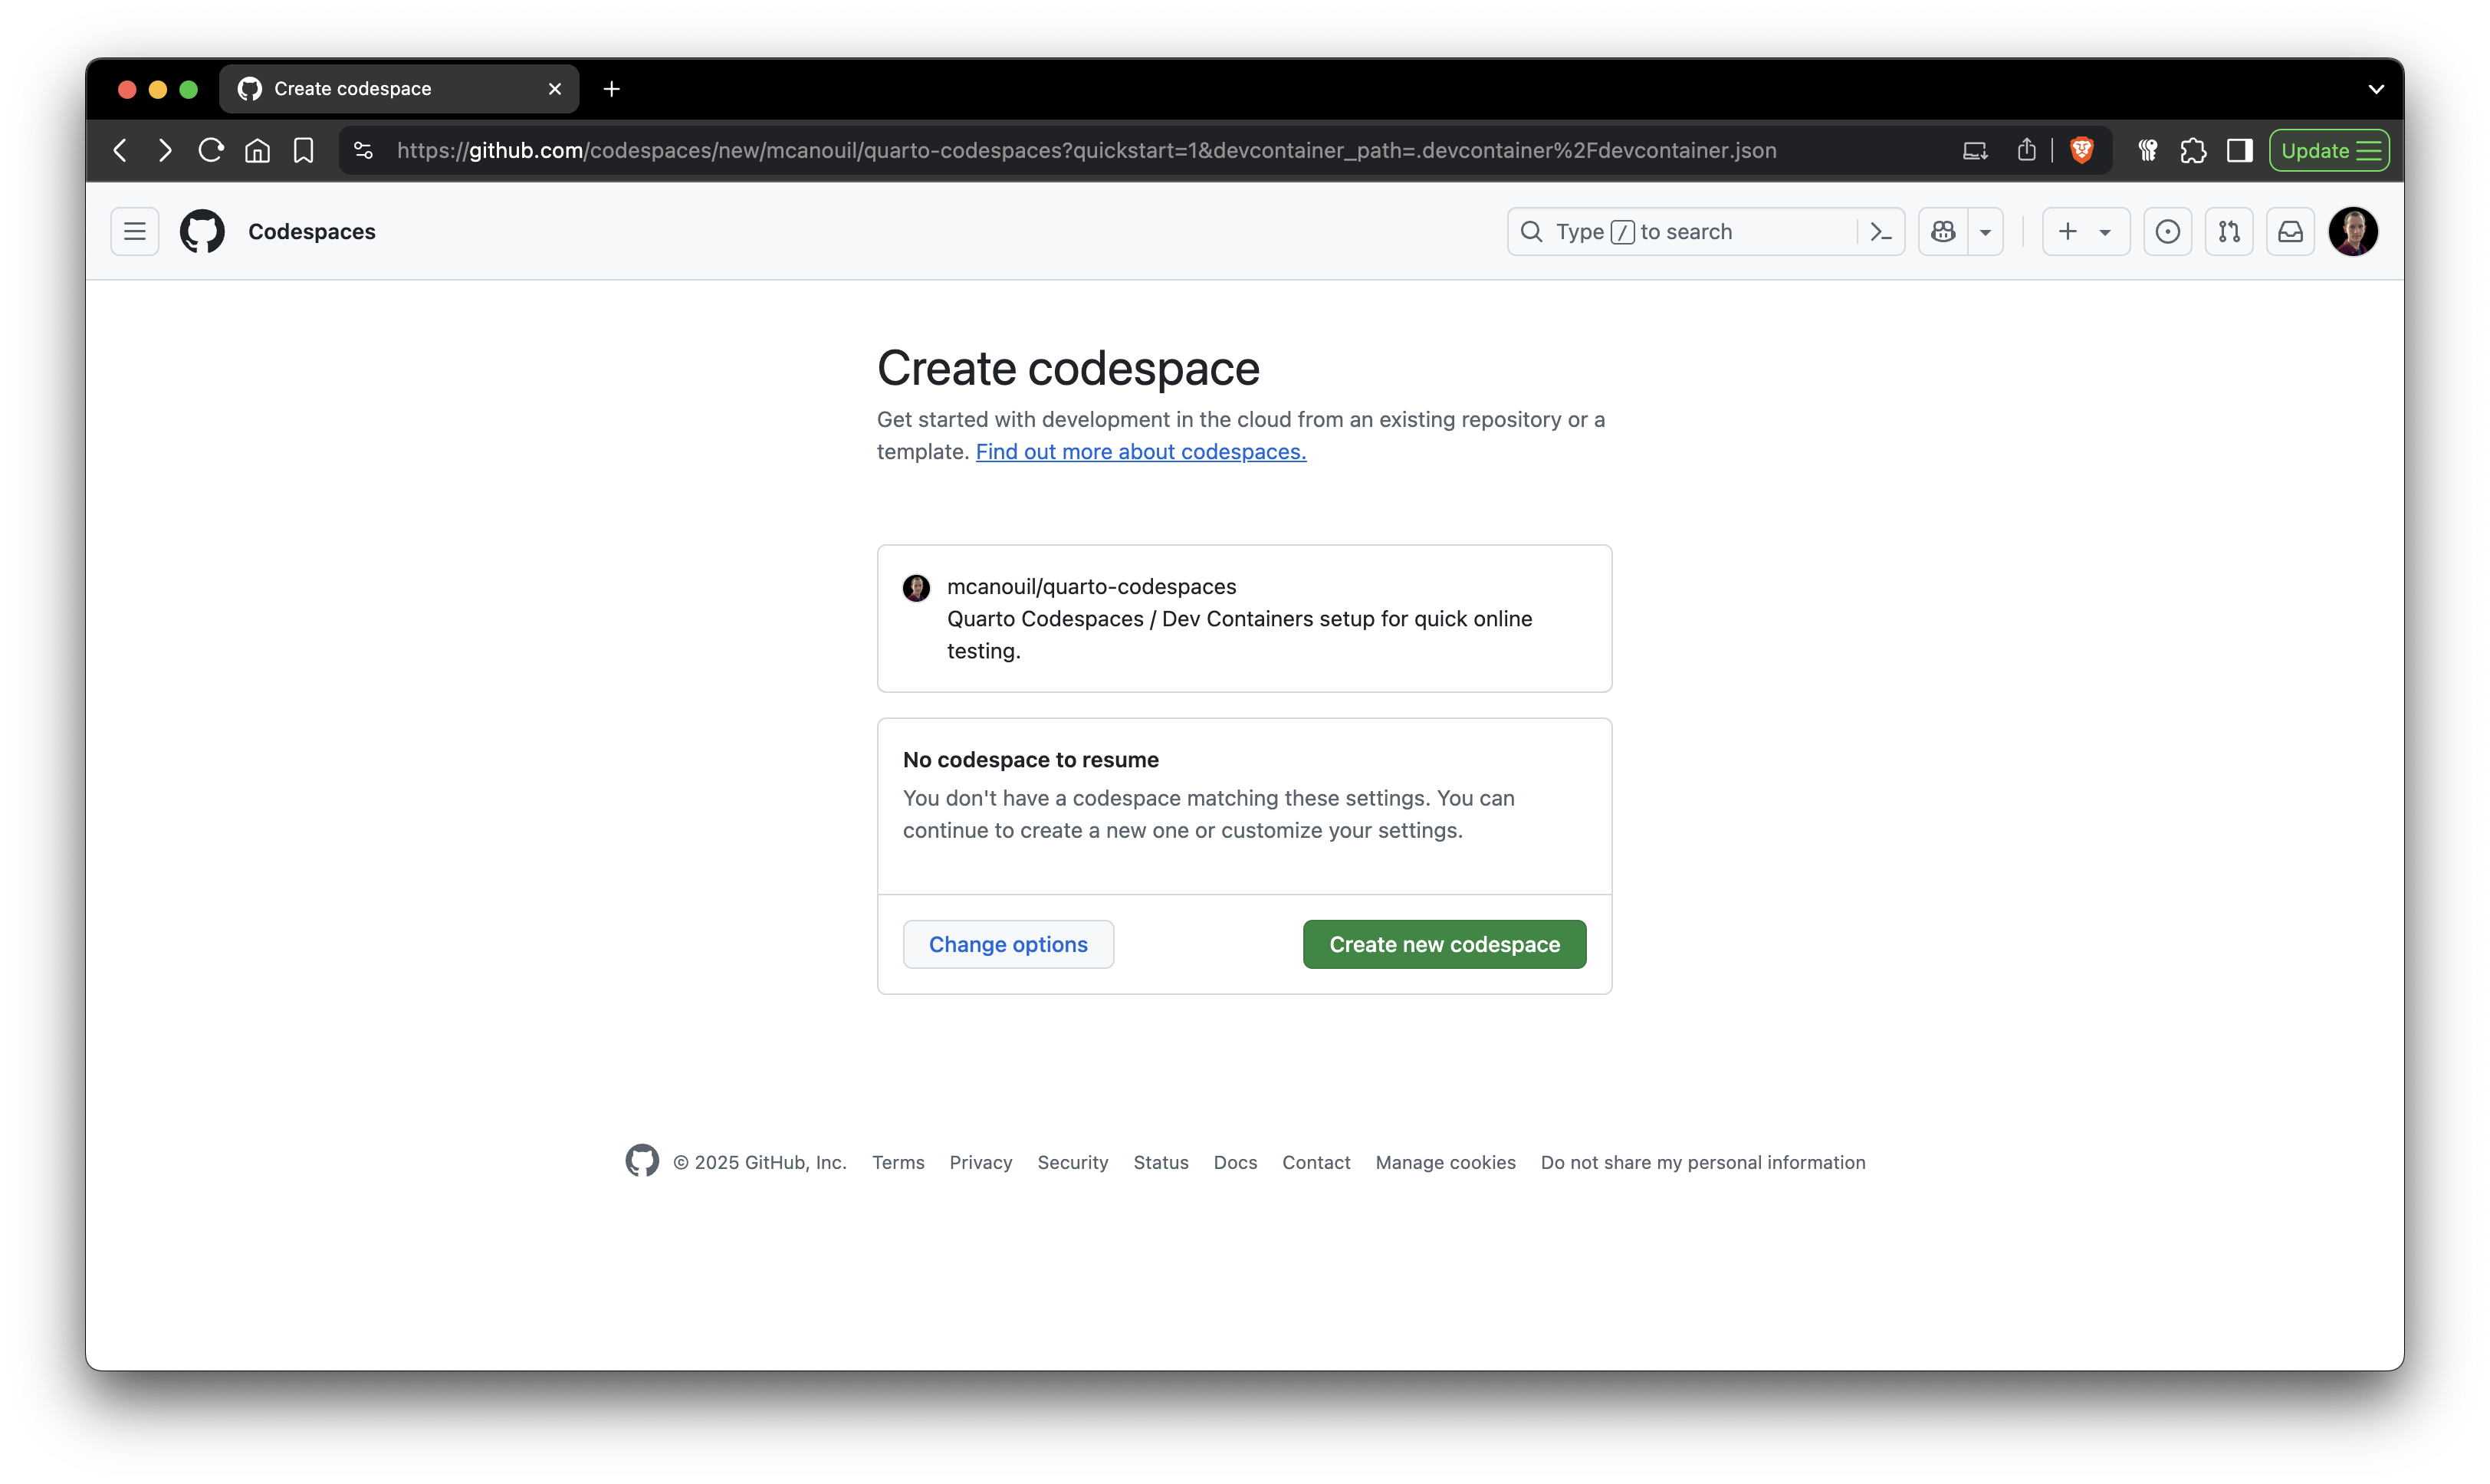Image resolution: width=2490 pixels, height=1484 pixels.
Task: Open the notifications inbox icon
Action: point(2290,231)
